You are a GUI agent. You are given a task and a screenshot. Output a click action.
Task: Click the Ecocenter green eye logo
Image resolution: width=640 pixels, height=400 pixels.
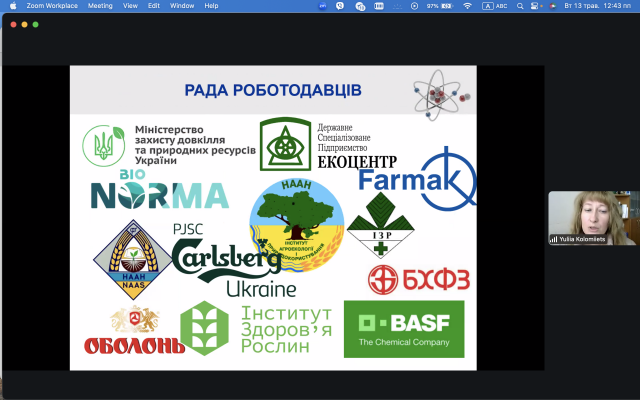286,144
